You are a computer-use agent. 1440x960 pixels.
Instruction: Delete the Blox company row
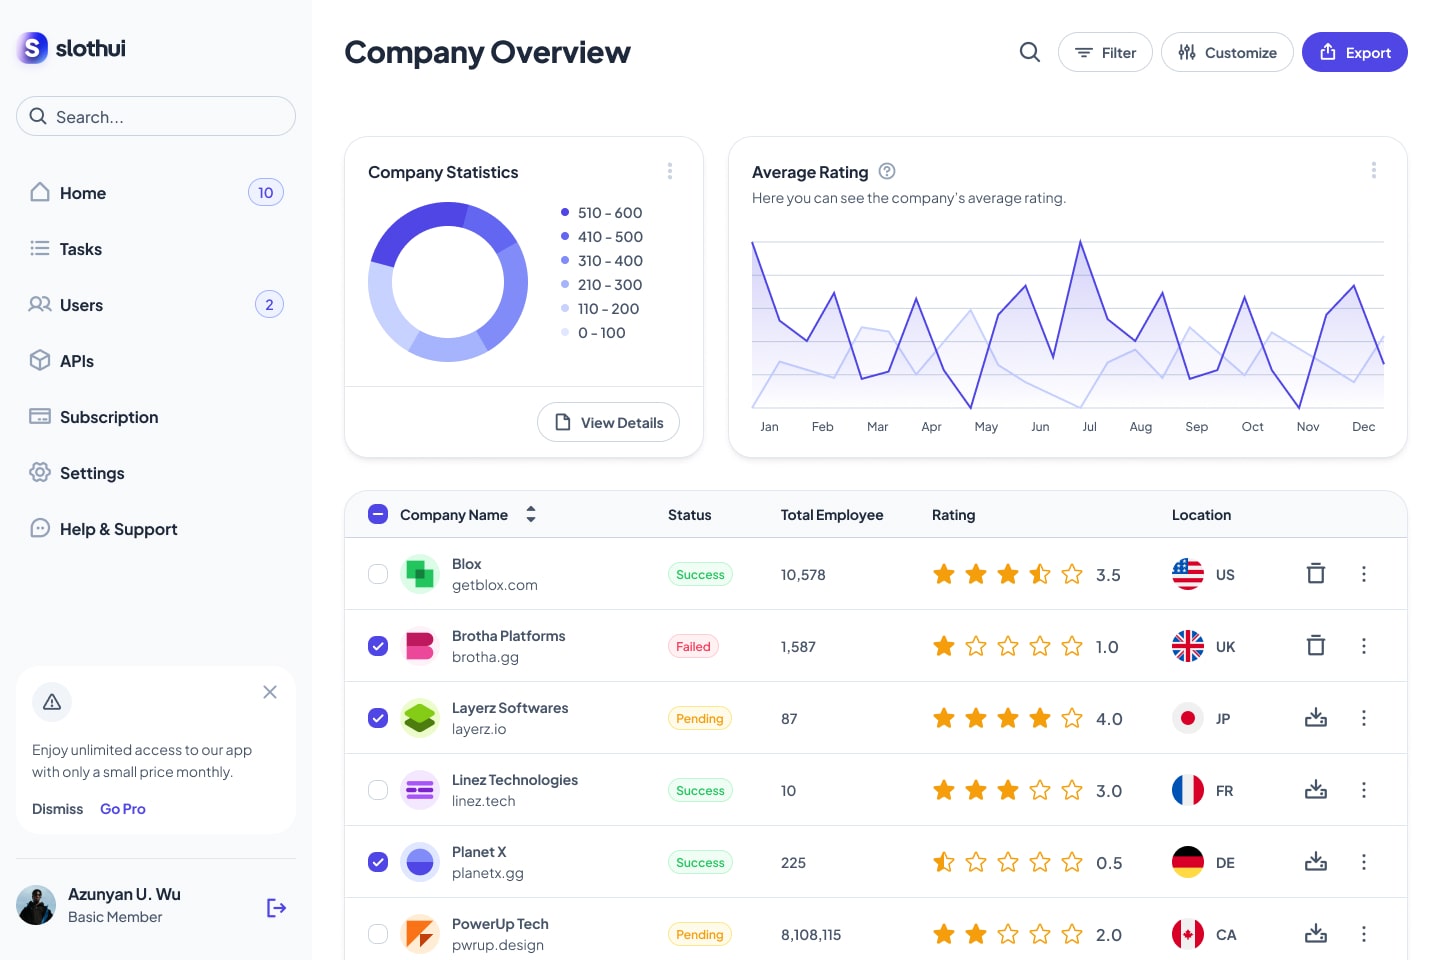click(x=1315, y=574)
